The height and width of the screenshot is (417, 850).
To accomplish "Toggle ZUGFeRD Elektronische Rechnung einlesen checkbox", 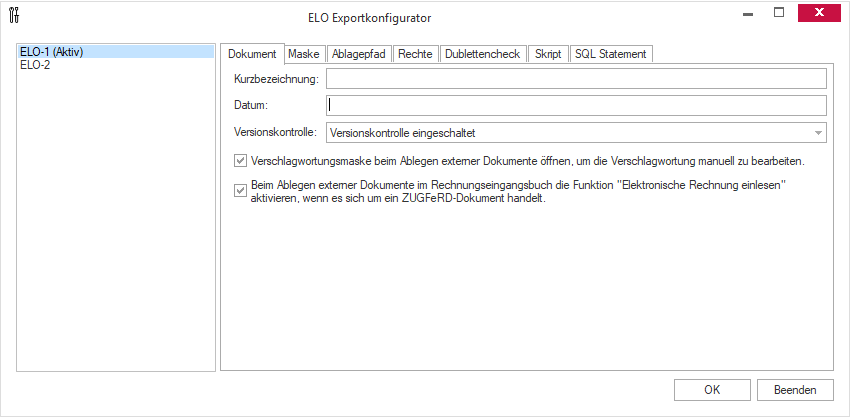I will coord(240,191).
